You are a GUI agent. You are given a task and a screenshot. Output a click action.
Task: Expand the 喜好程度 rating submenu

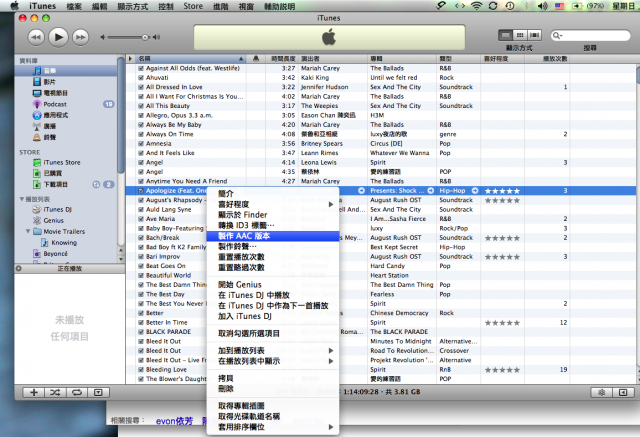273,204
